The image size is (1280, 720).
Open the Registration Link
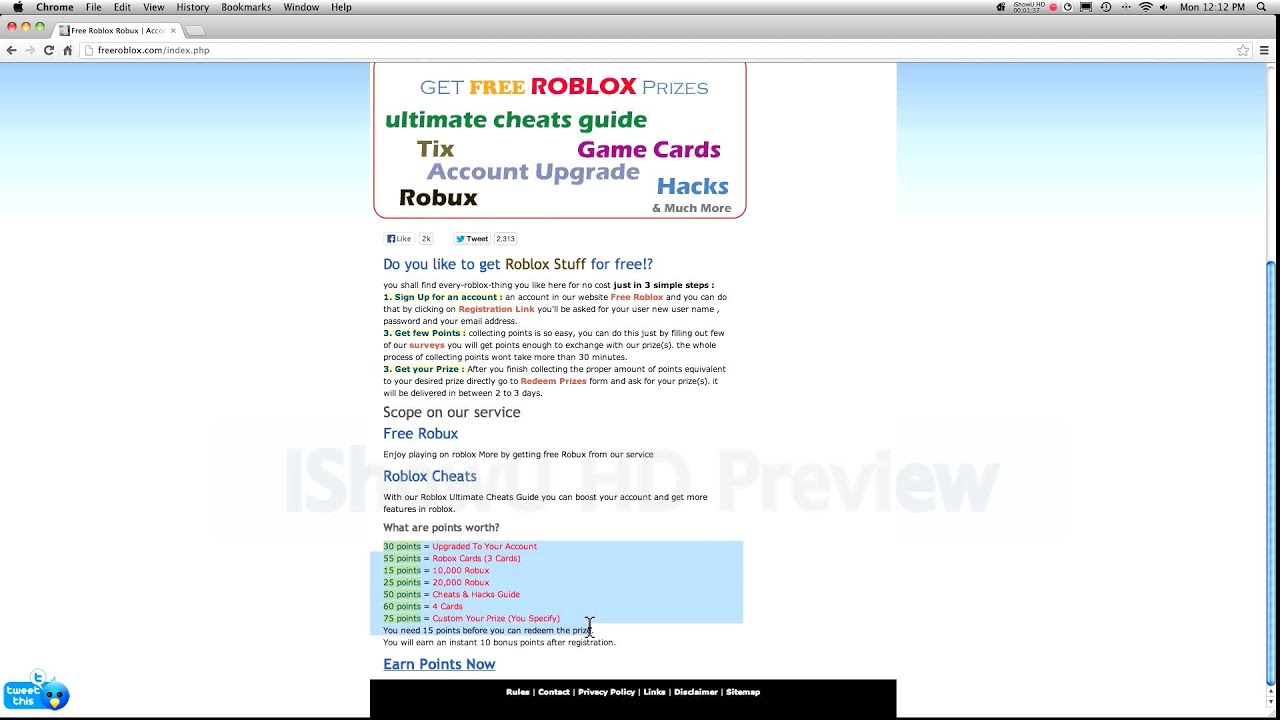point(496,309)
